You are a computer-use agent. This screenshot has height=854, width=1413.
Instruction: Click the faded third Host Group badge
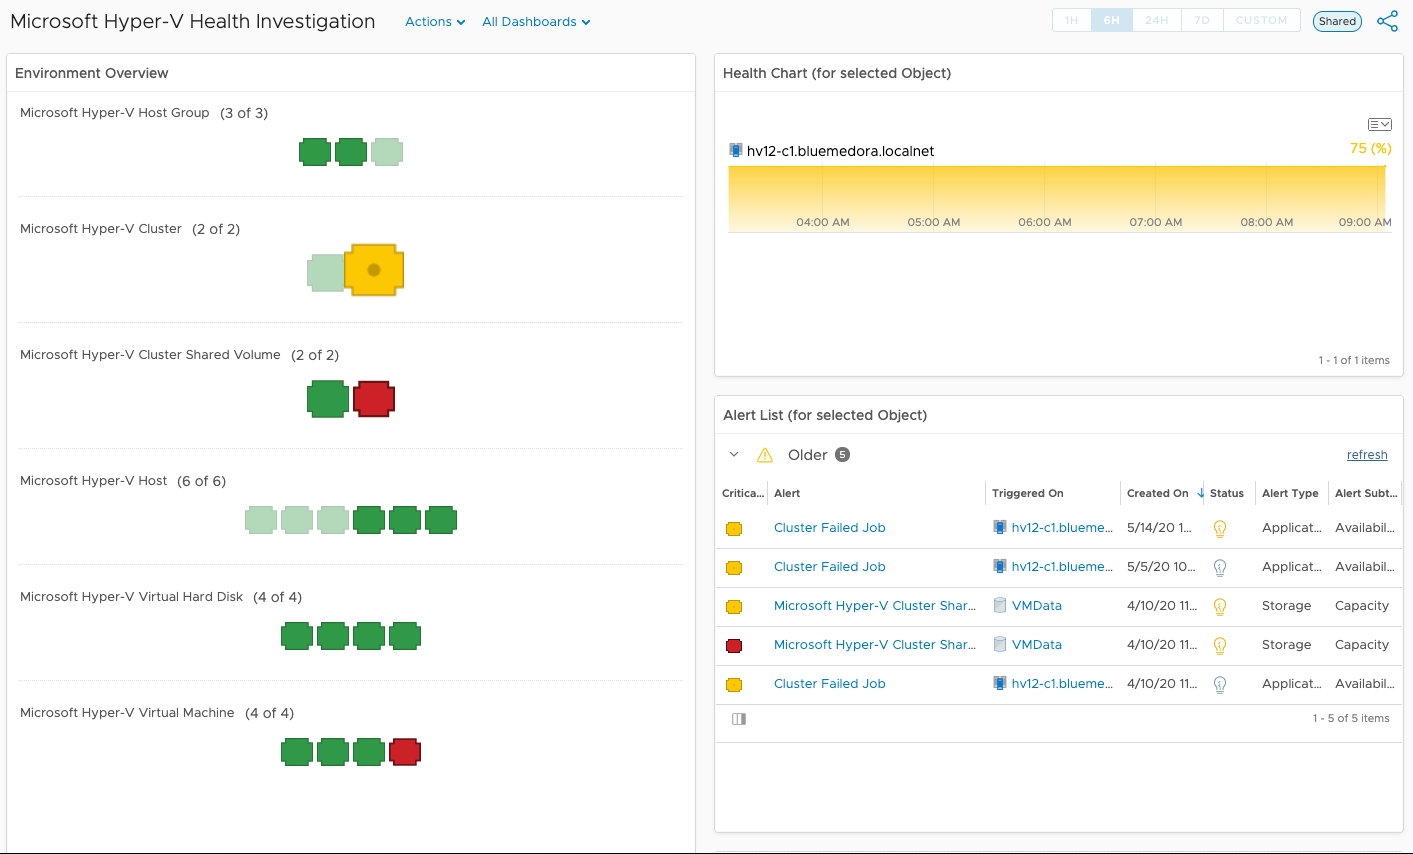point(387,152)
